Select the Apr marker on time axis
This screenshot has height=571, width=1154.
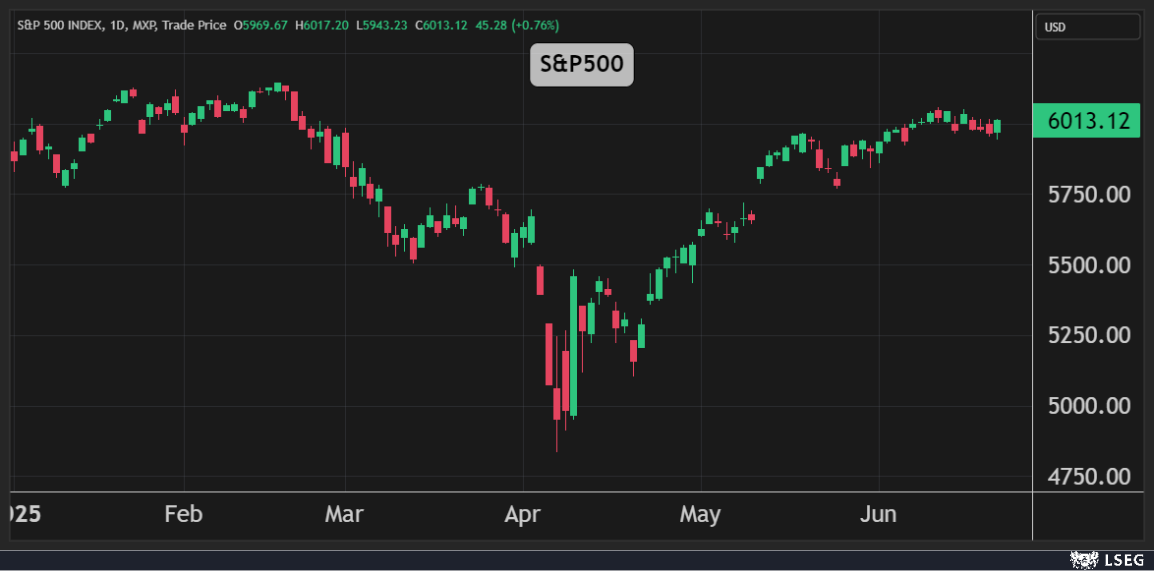pyautogui.click(x=522, y=515)
